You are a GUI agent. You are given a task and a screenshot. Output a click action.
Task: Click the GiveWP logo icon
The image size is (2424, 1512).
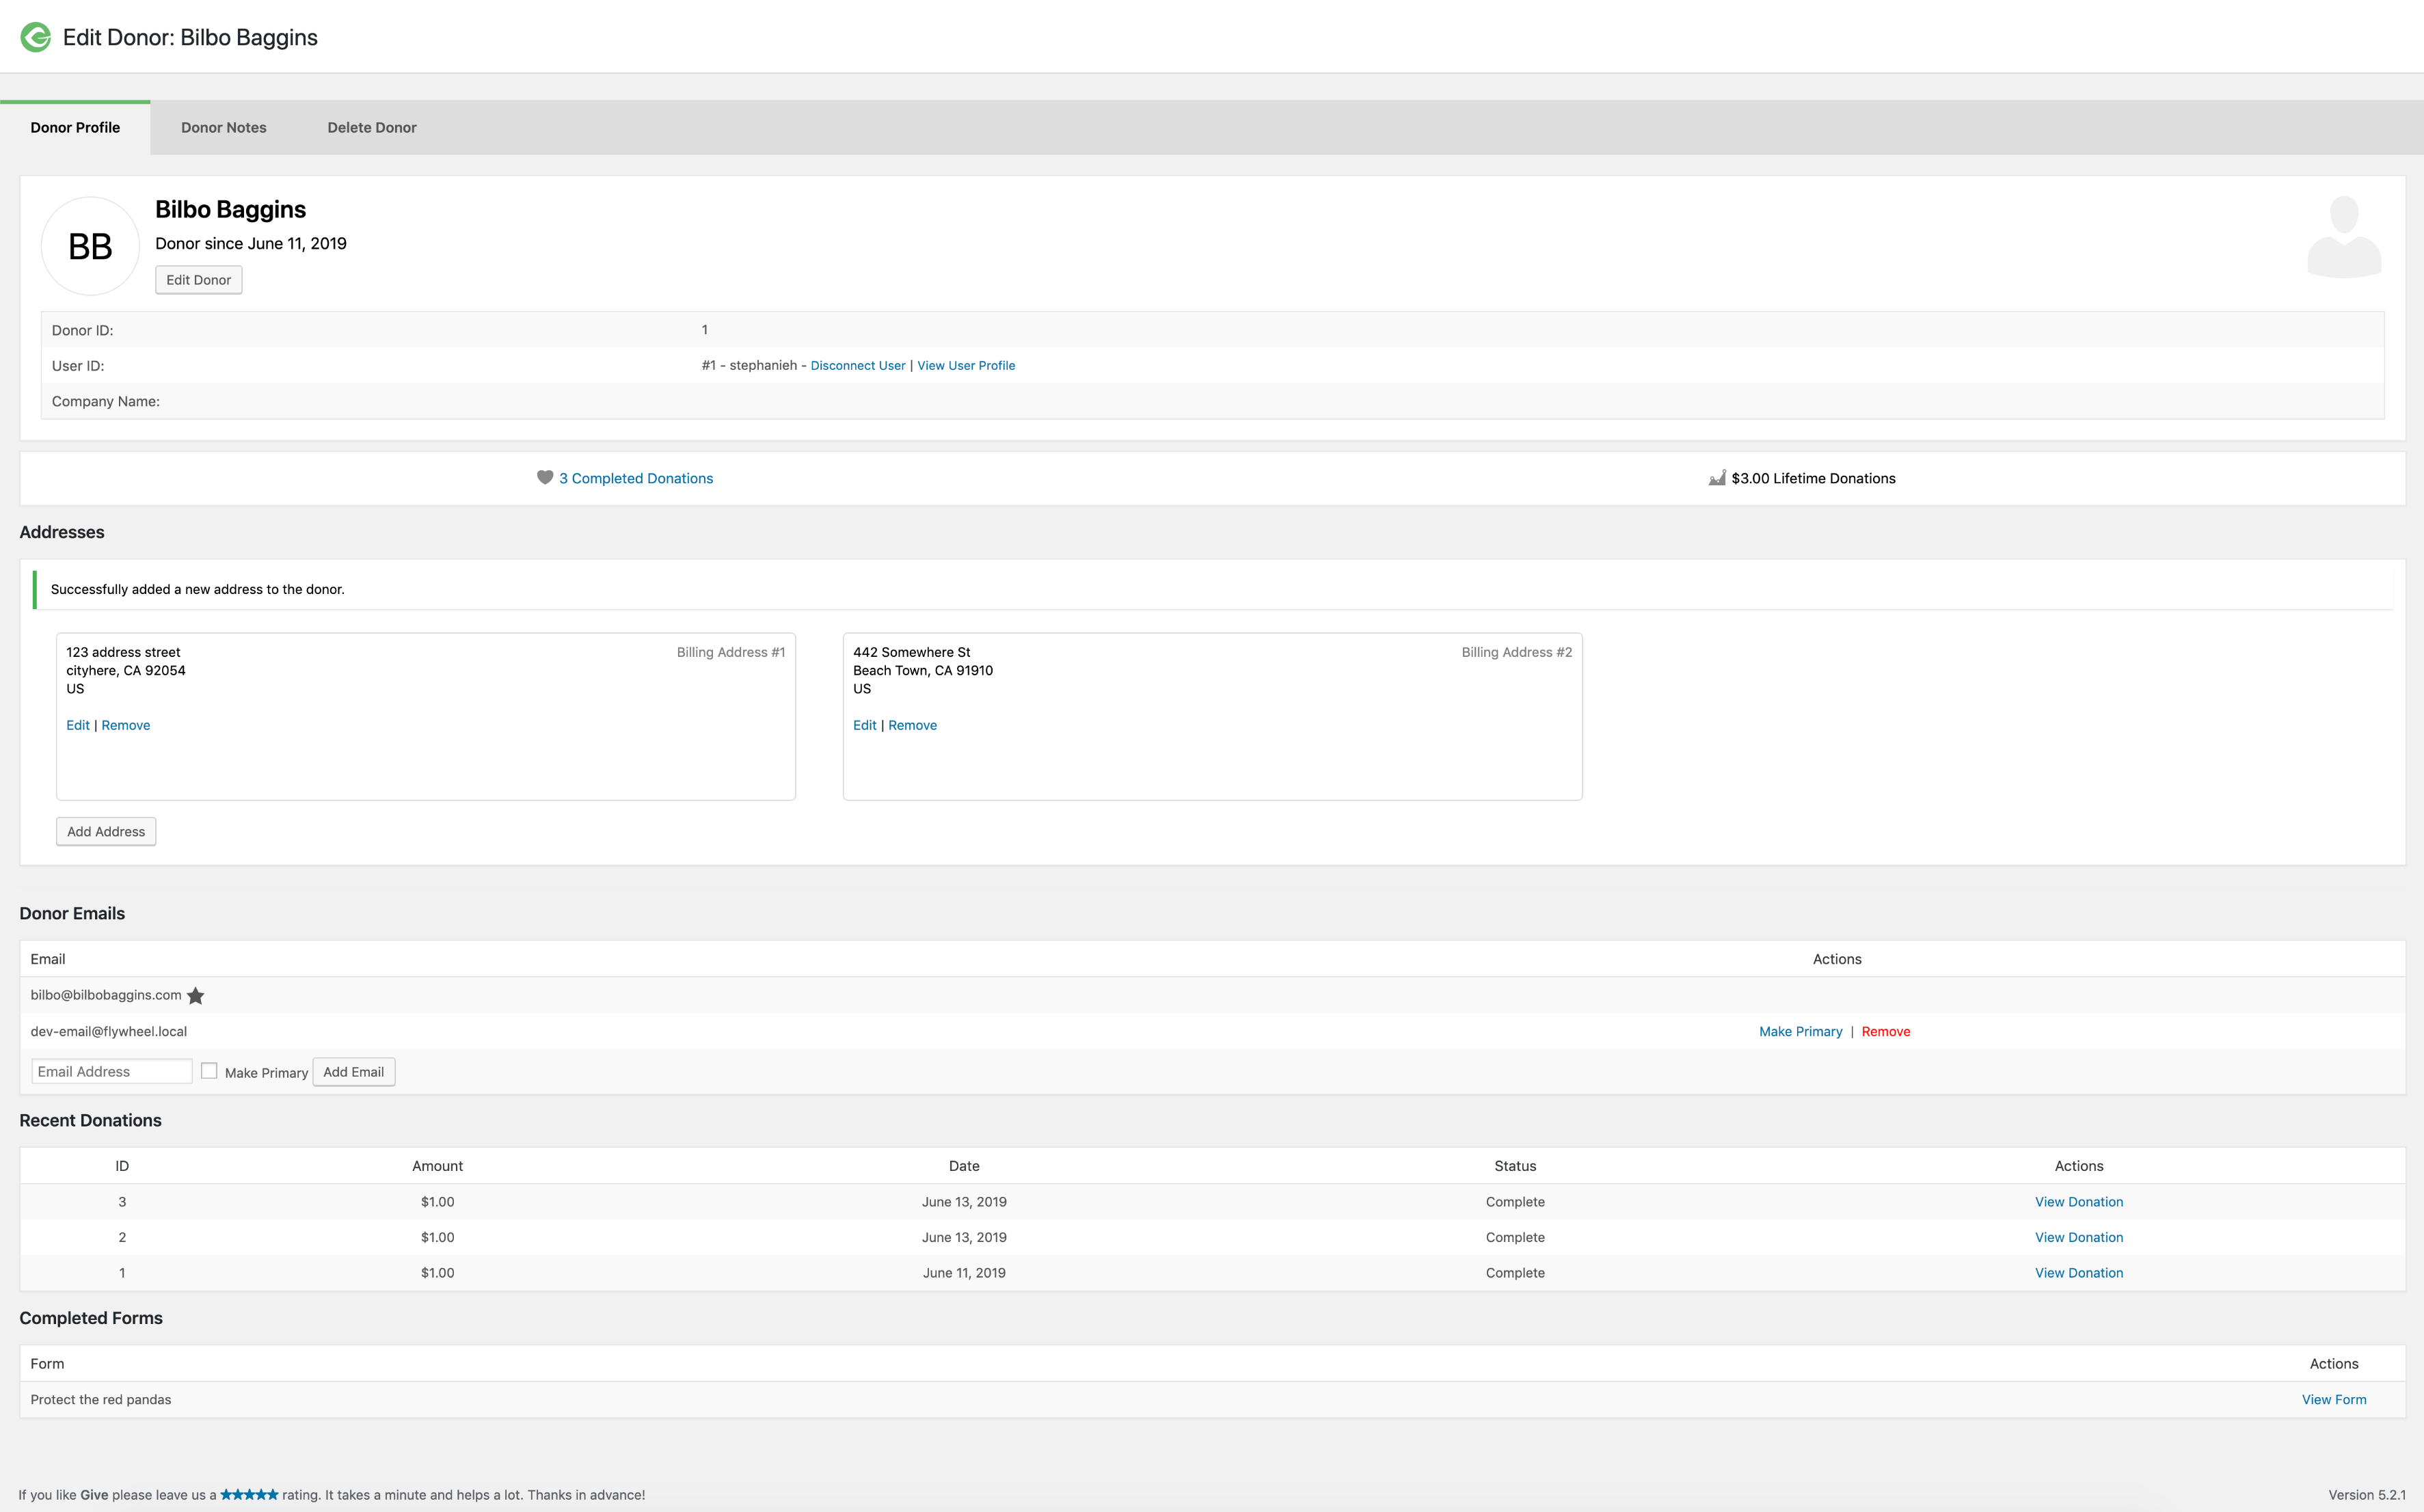pyautogui.click(x=35, y=37)
